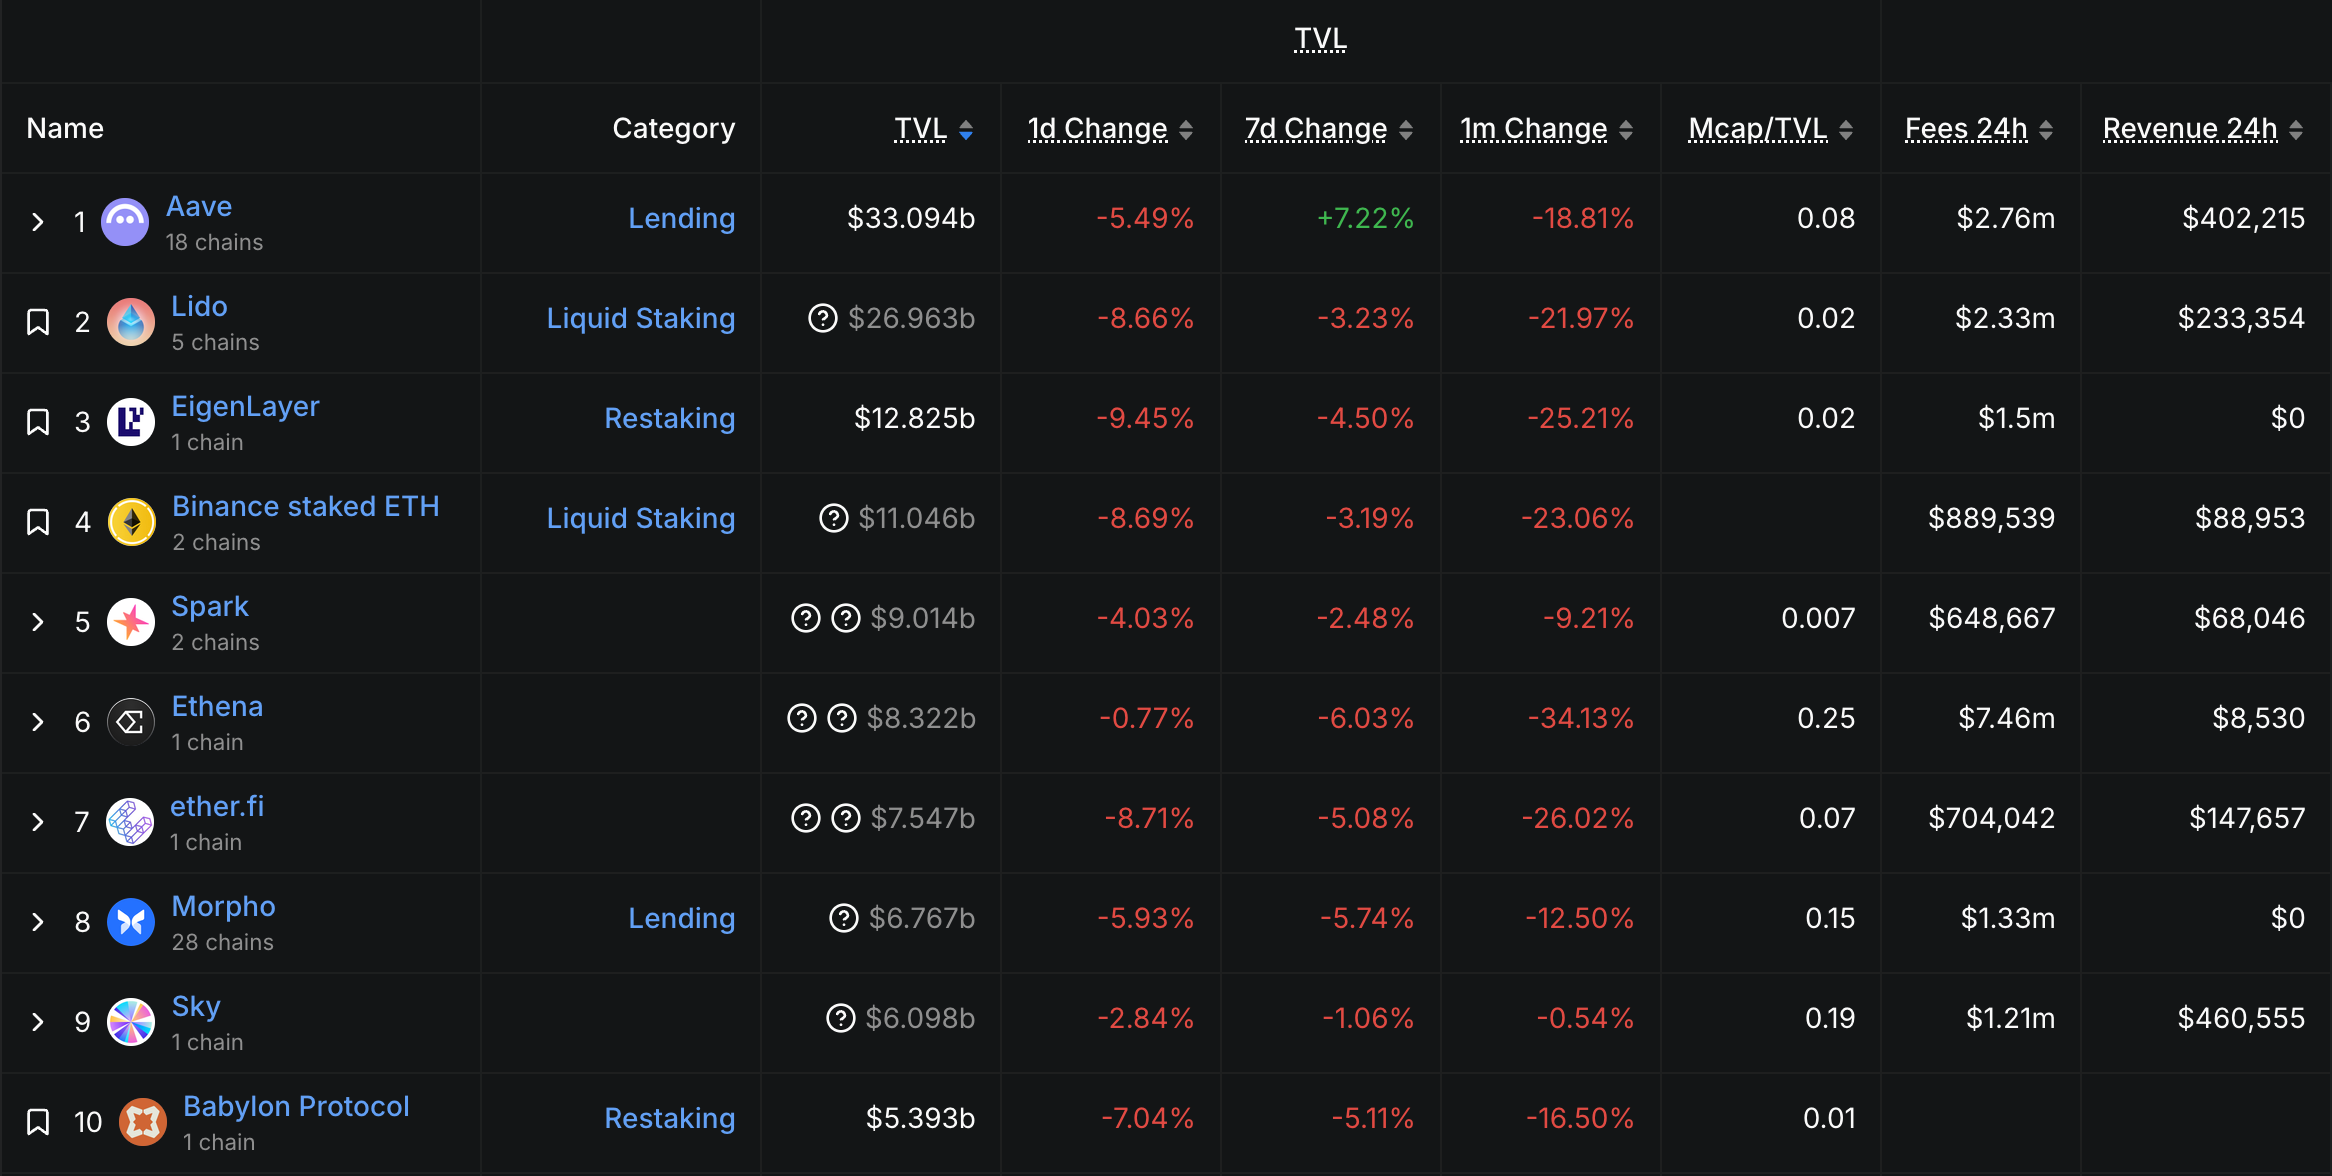Click the Binance staked ETH coin icon
The height and width of the screenshot is (1176, 2332).
(x=131, y=522)
